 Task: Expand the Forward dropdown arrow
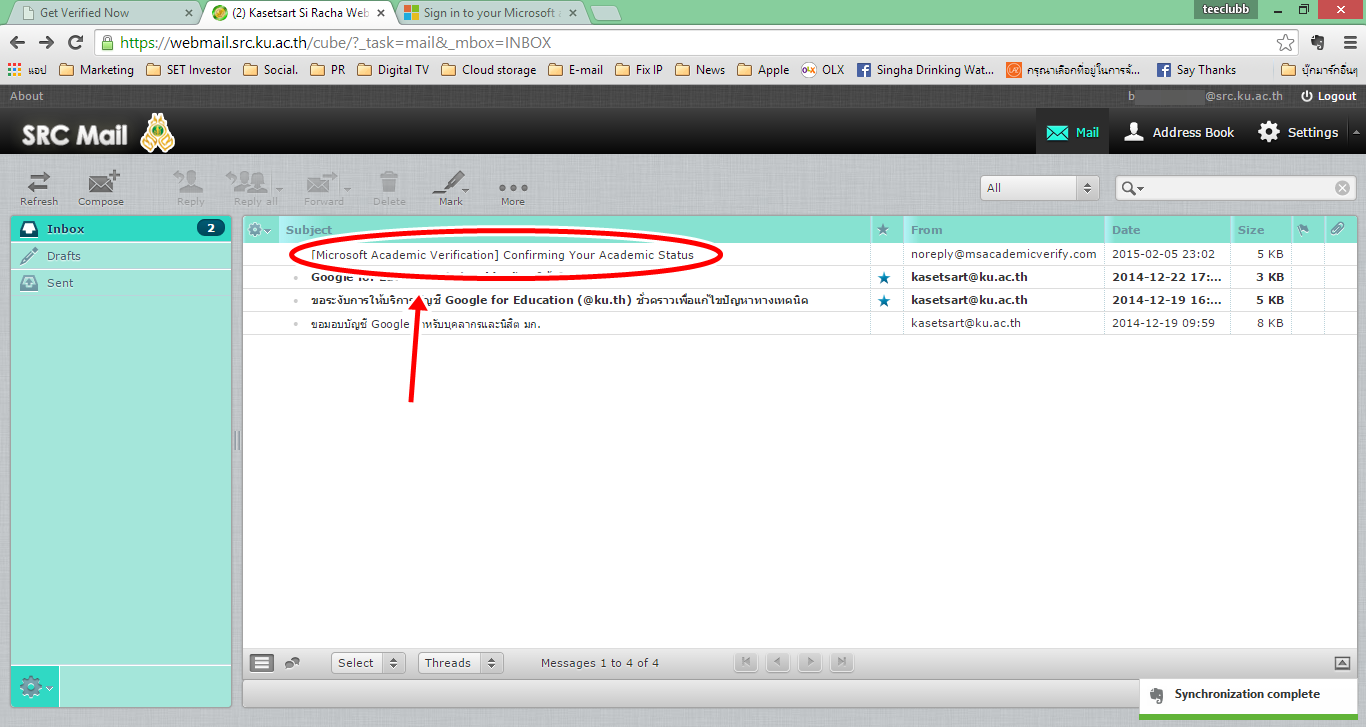347,188
